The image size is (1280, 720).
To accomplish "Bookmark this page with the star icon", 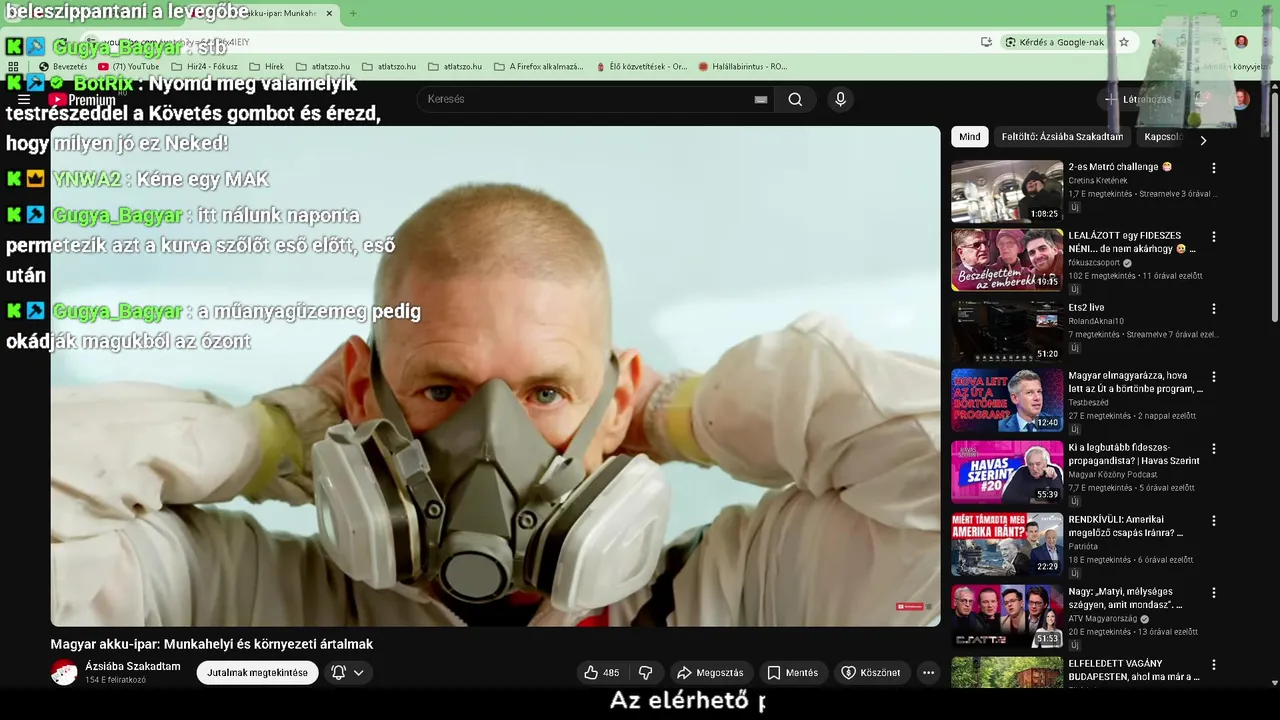I will (1124, 42).
